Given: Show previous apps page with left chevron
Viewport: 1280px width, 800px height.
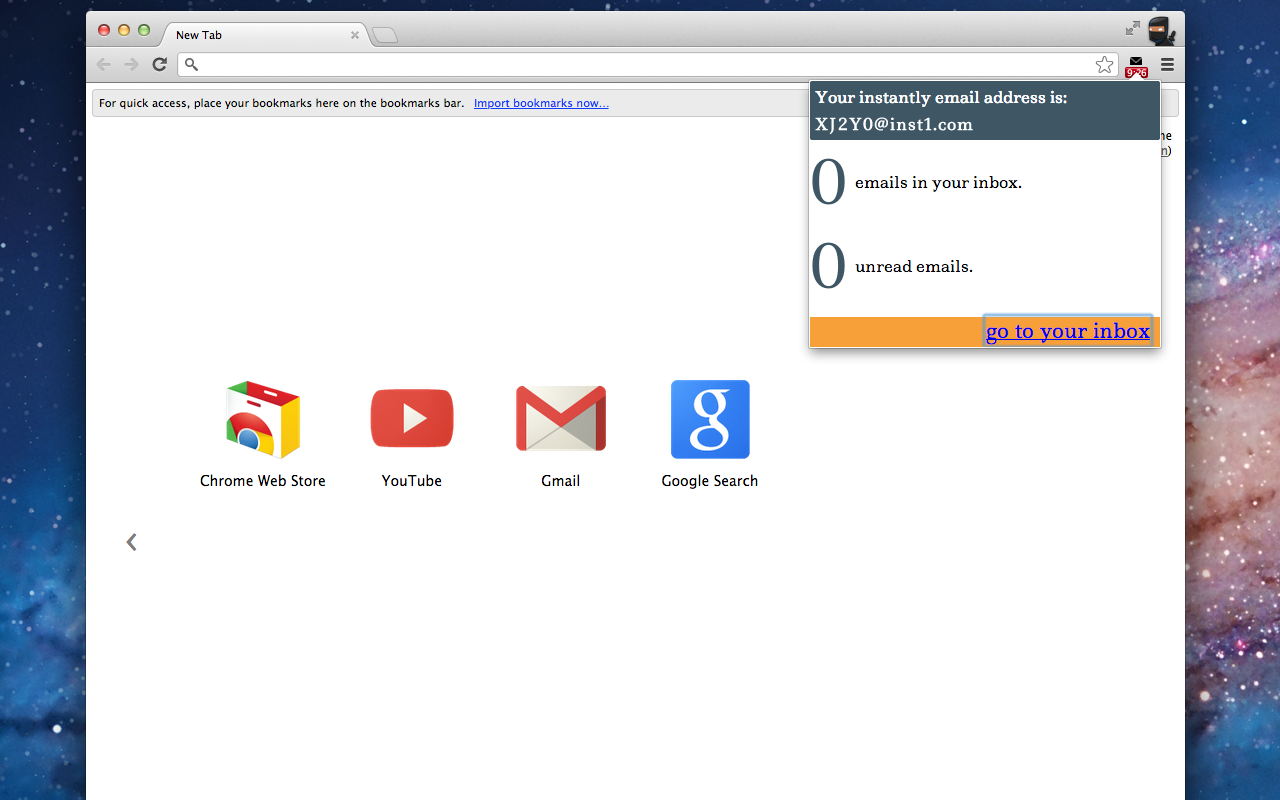Looking at the screenshot, I should pyautogui.click(x=131, y=542).
